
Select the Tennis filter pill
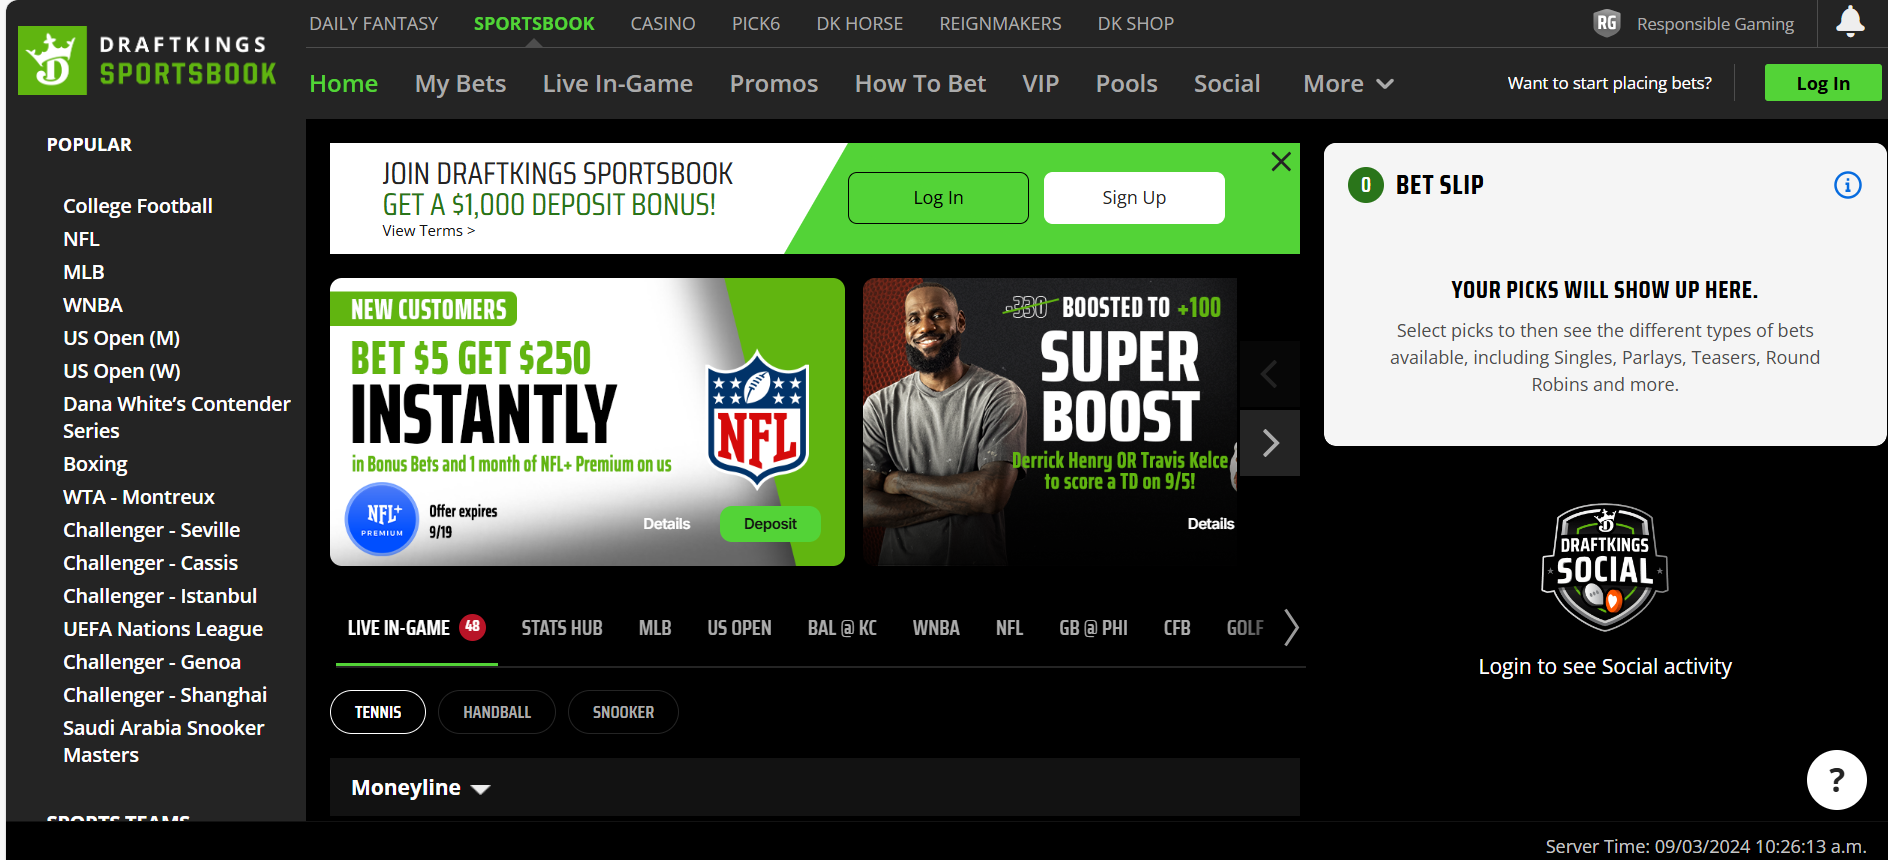378,712
